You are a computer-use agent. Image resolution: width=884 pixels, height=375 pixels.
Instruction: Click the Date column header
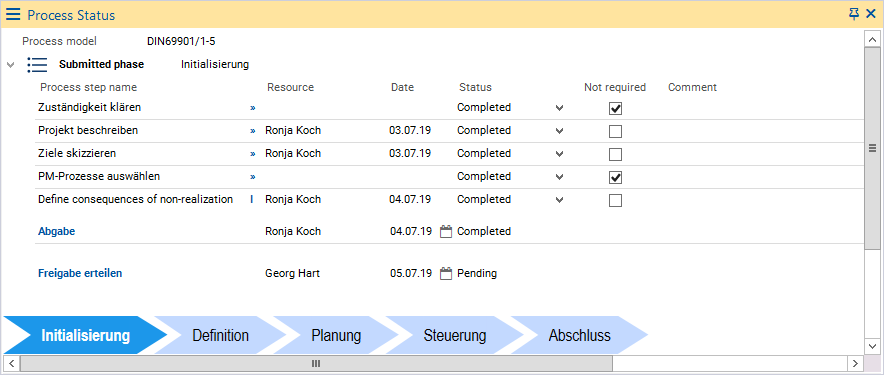(x=403, y=87)
